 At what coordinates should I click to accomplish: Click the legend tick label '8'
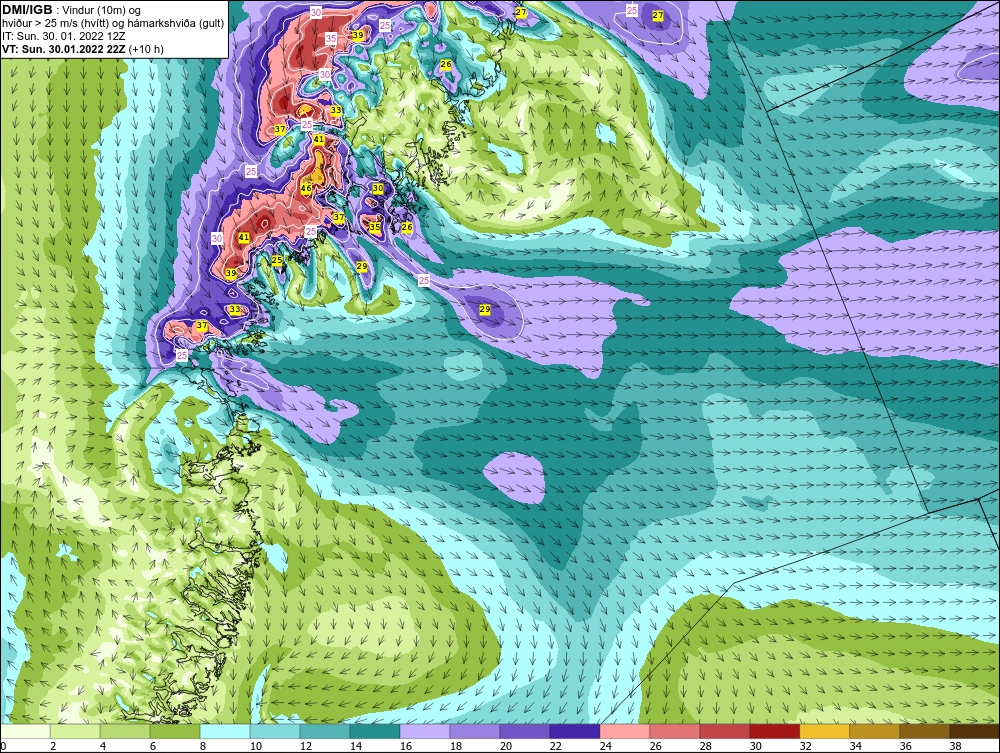pos(203,746)
